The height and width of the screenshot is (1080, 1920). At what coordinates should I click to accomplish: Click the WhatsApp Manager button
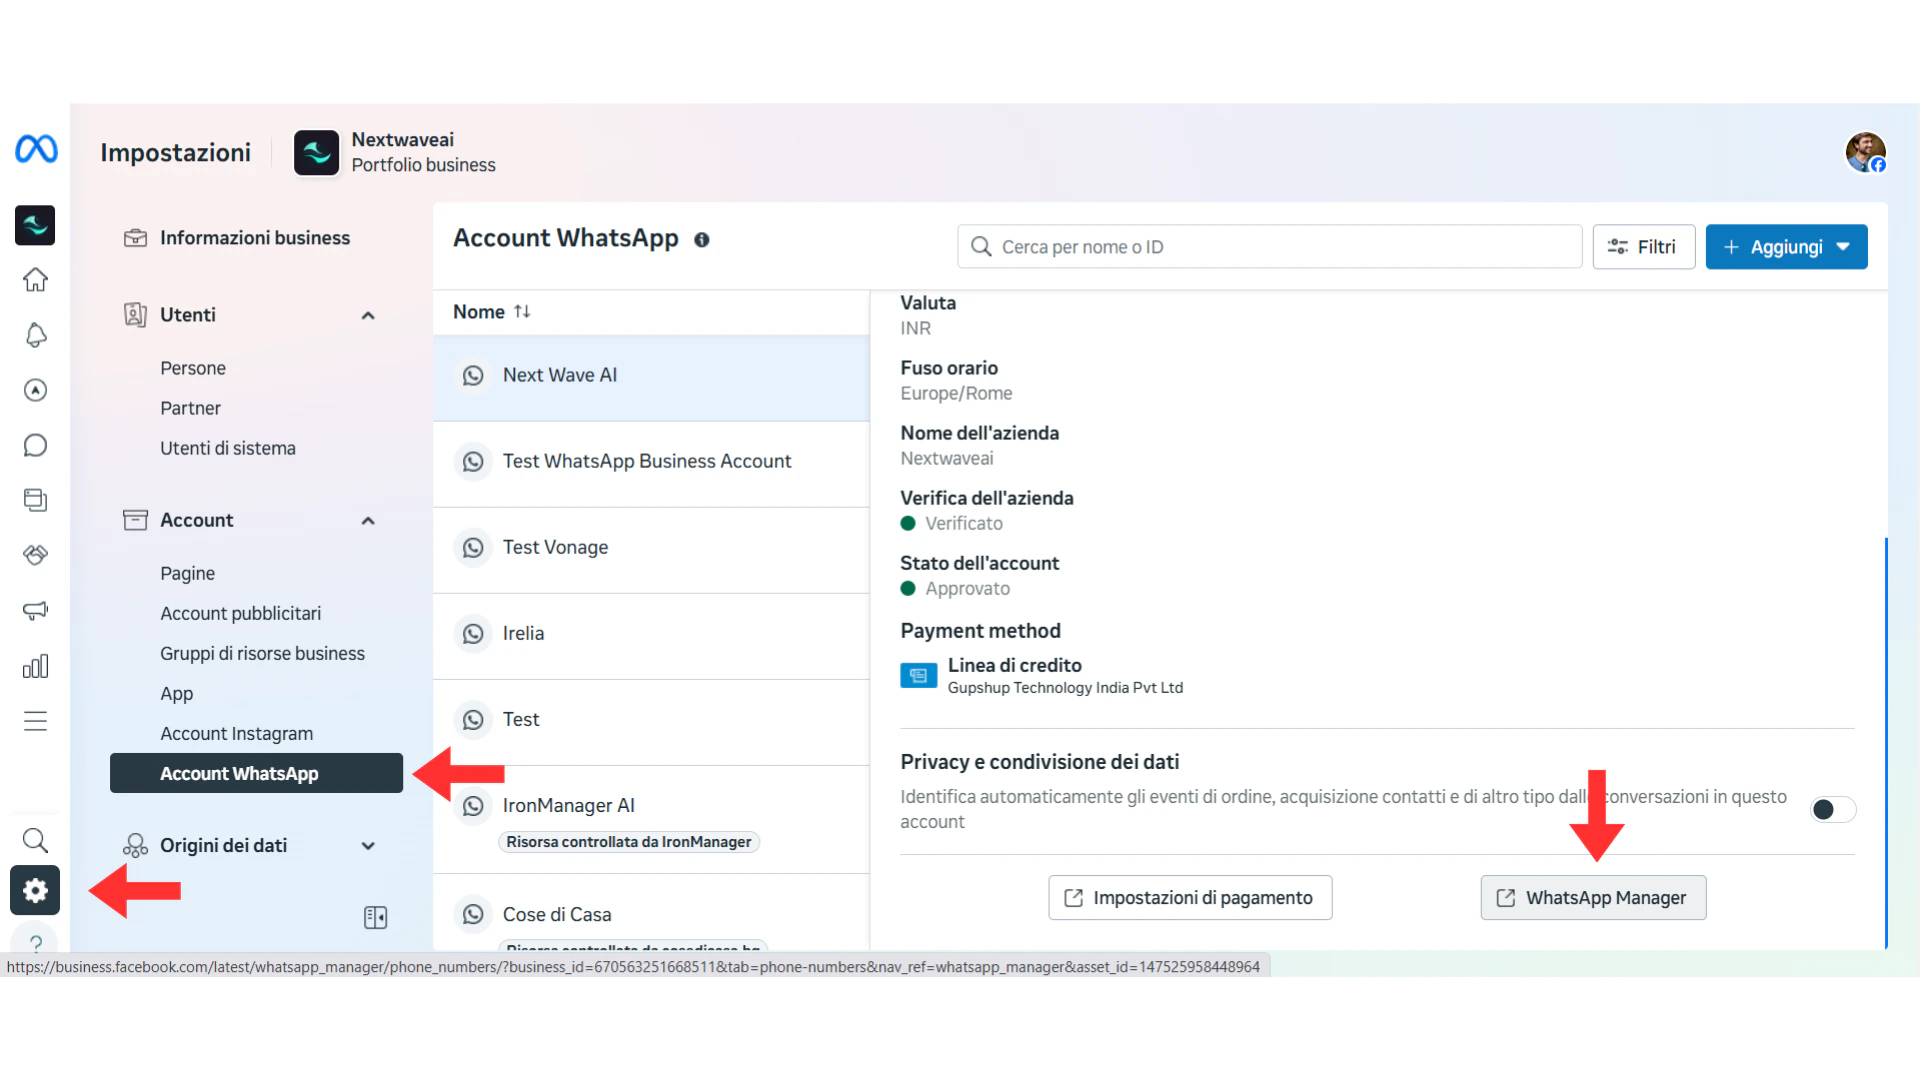(x=1593, y=898)
